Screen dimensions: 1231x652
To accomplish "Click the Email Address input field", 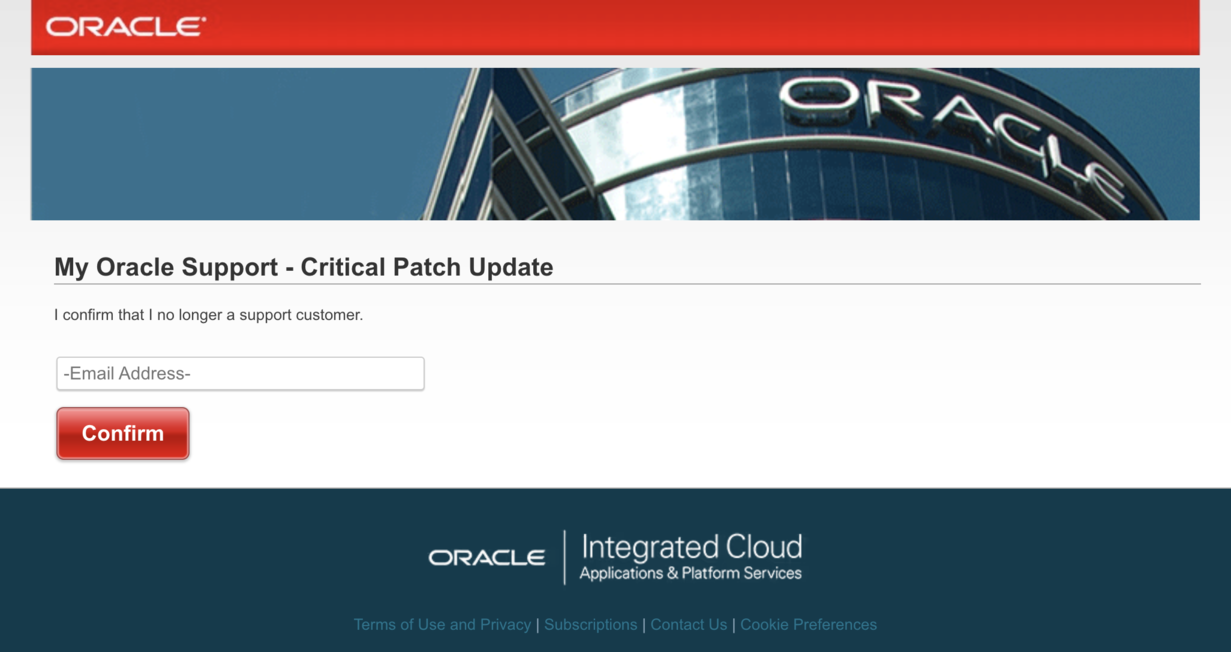I will (x=240, y=373).
